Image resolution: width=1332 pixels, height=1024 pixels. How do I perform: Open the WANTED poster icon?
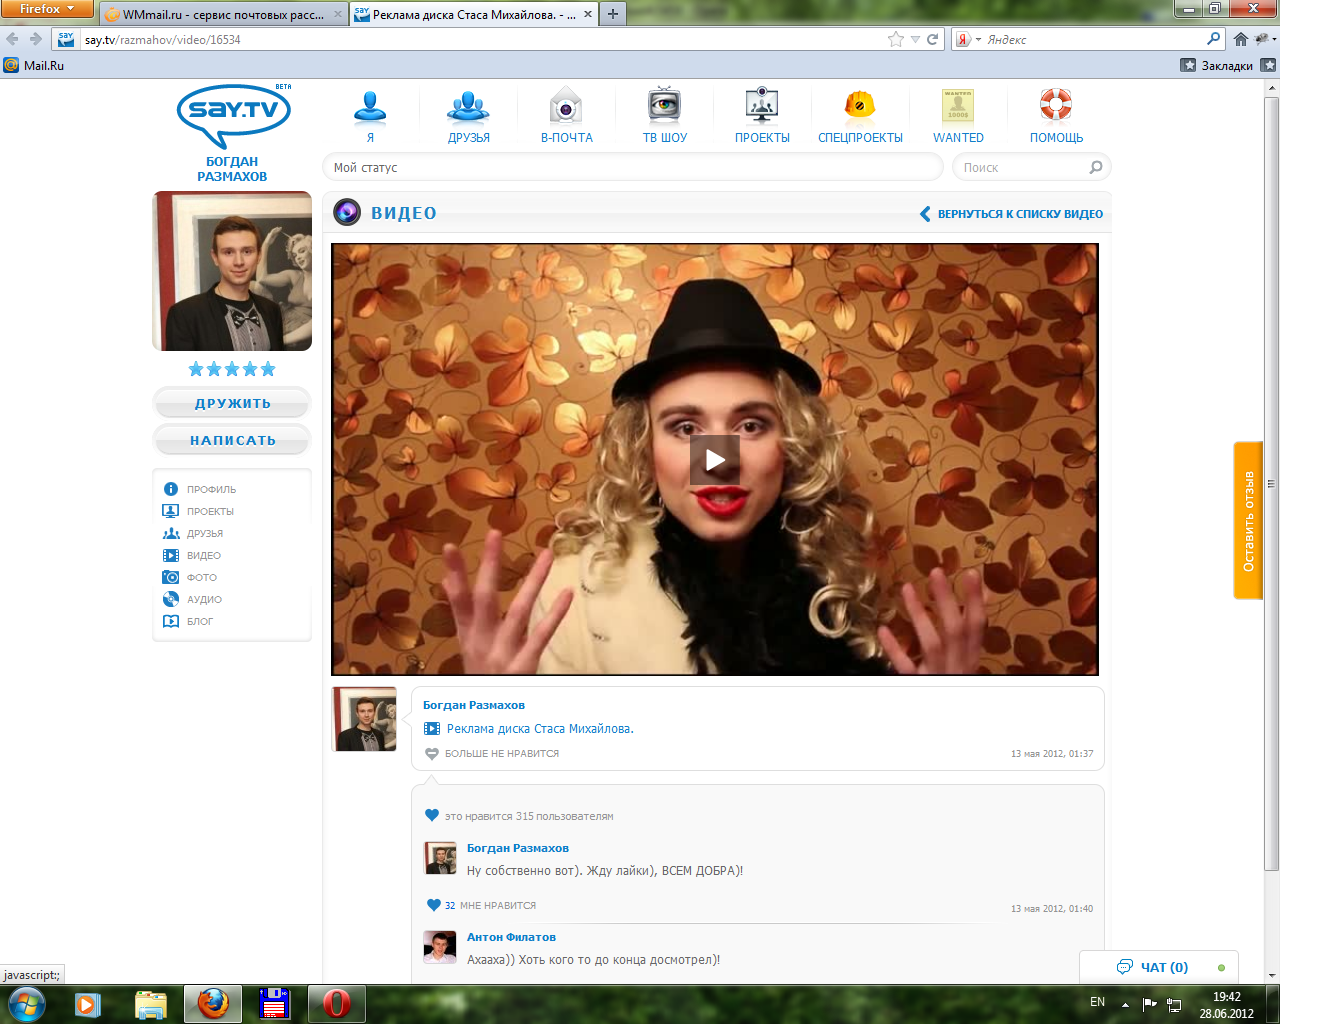click(958, 106)
